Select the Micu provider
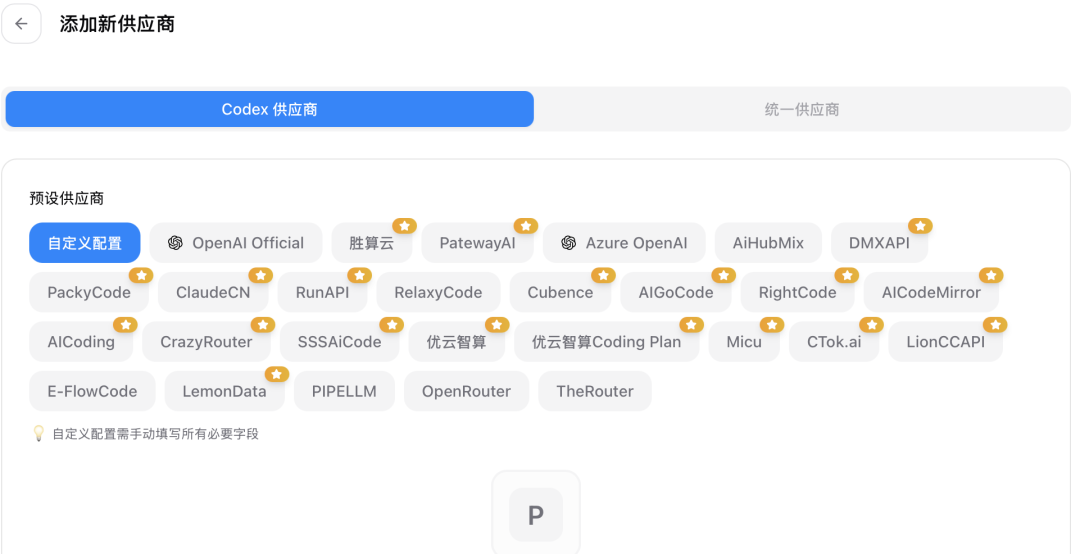The width and height of the screenshot is (1080, 554). point(744,342)
